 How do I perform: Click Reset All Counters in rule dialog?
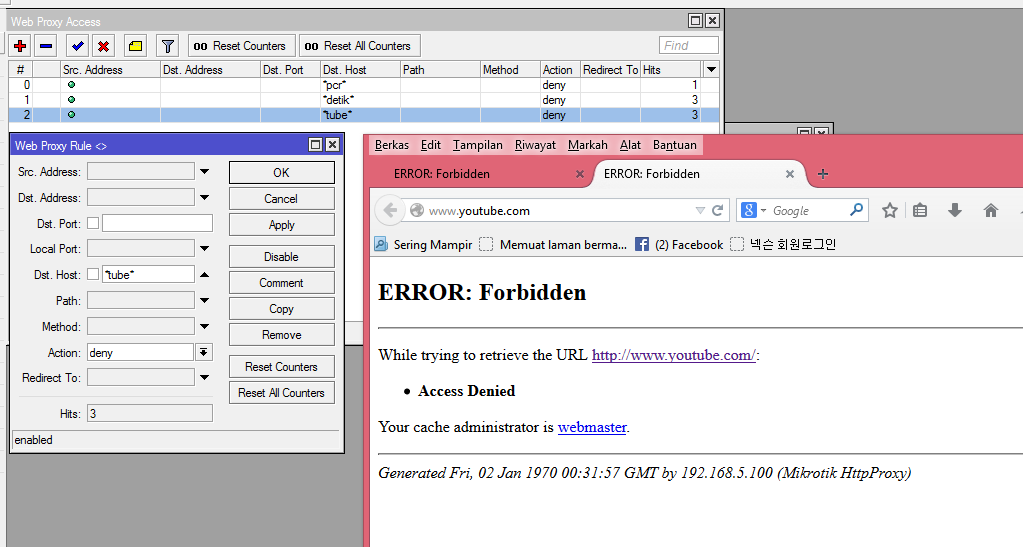pos(281,393)
